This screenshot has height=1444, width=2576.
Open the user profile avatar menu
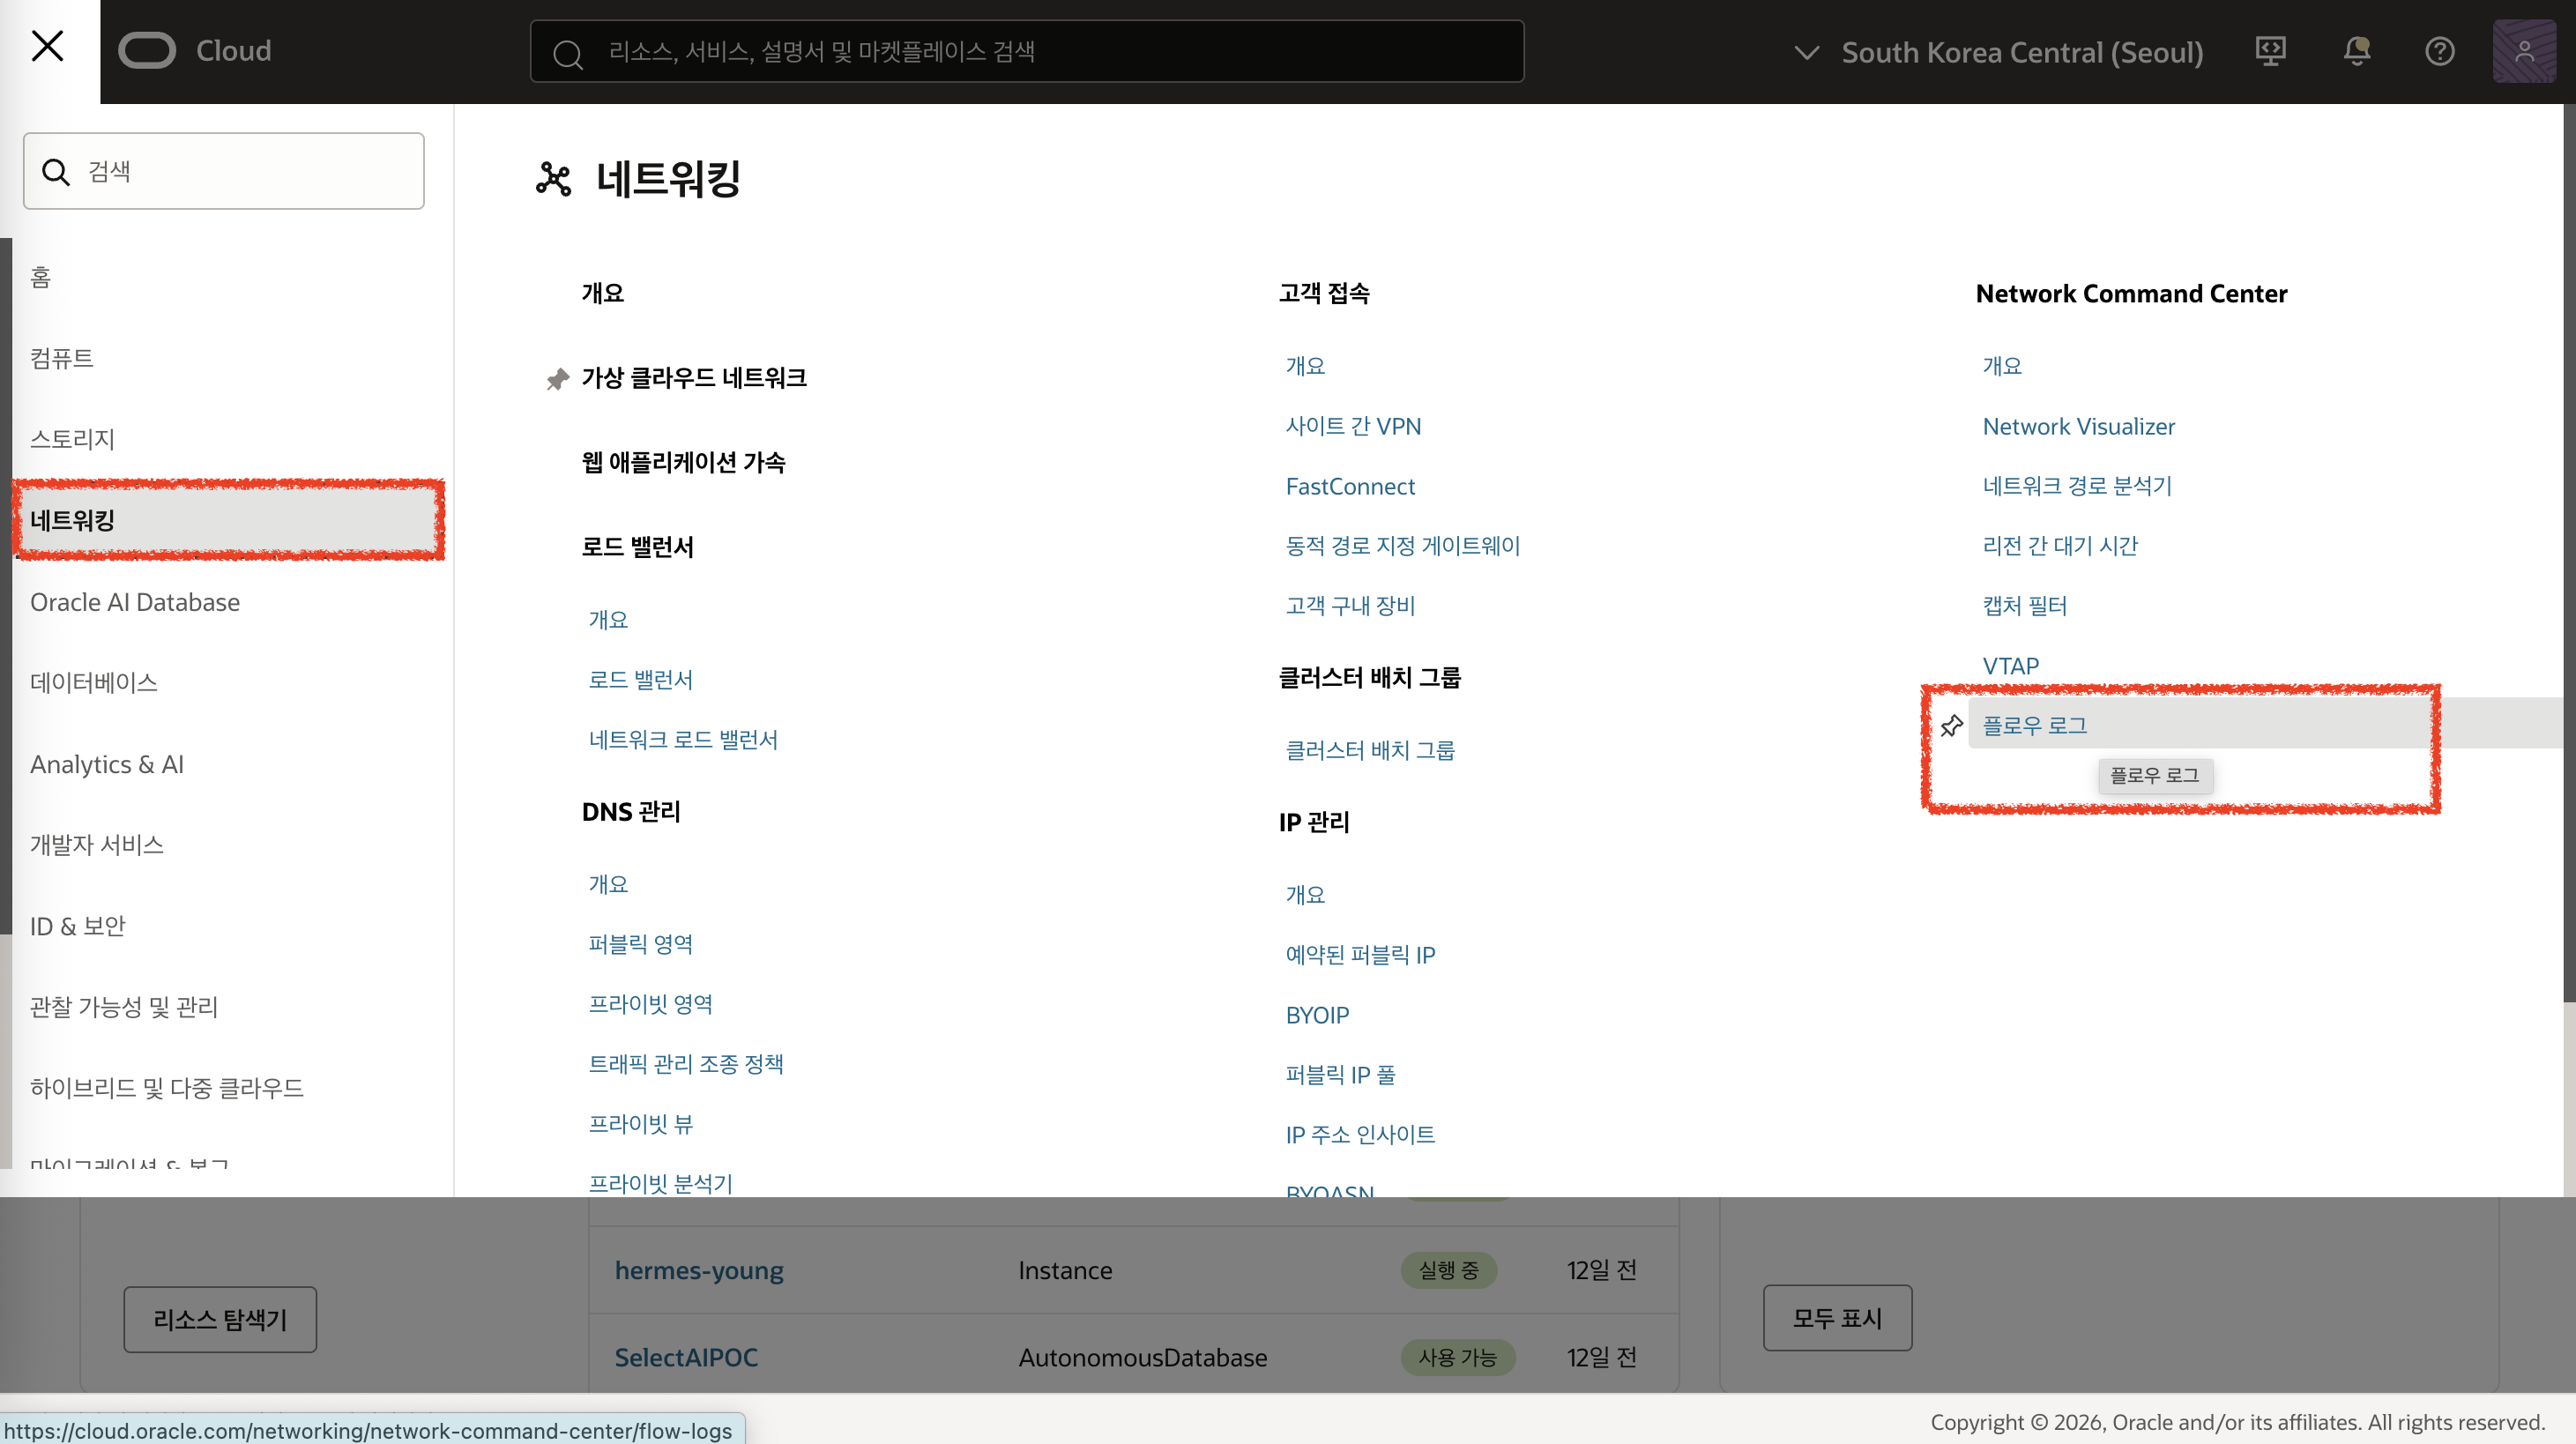(x=2523, y=51)
